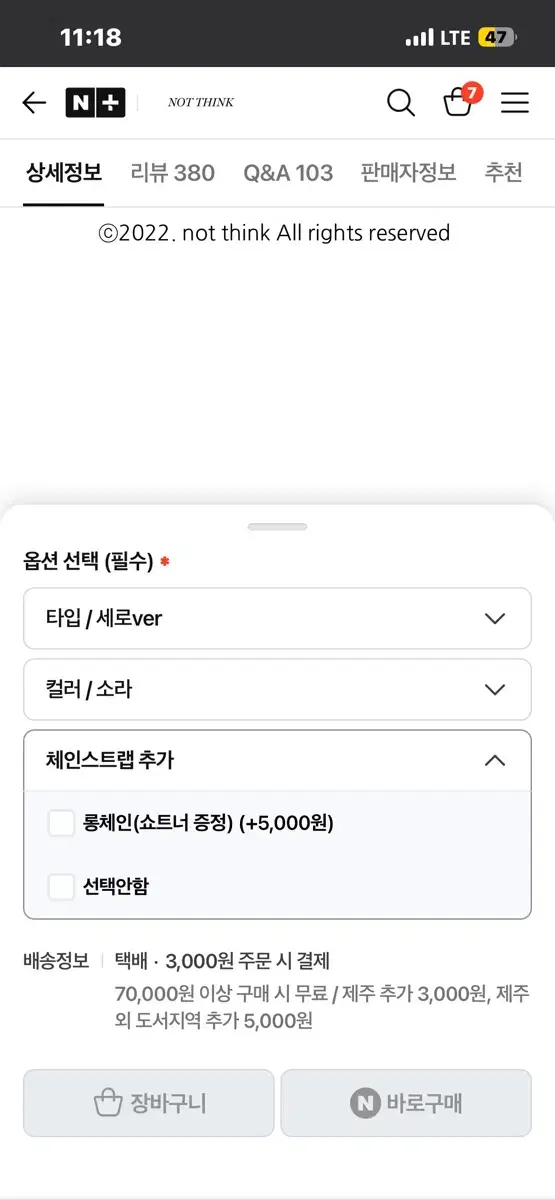Open the 판매자정보 tab

409,173
